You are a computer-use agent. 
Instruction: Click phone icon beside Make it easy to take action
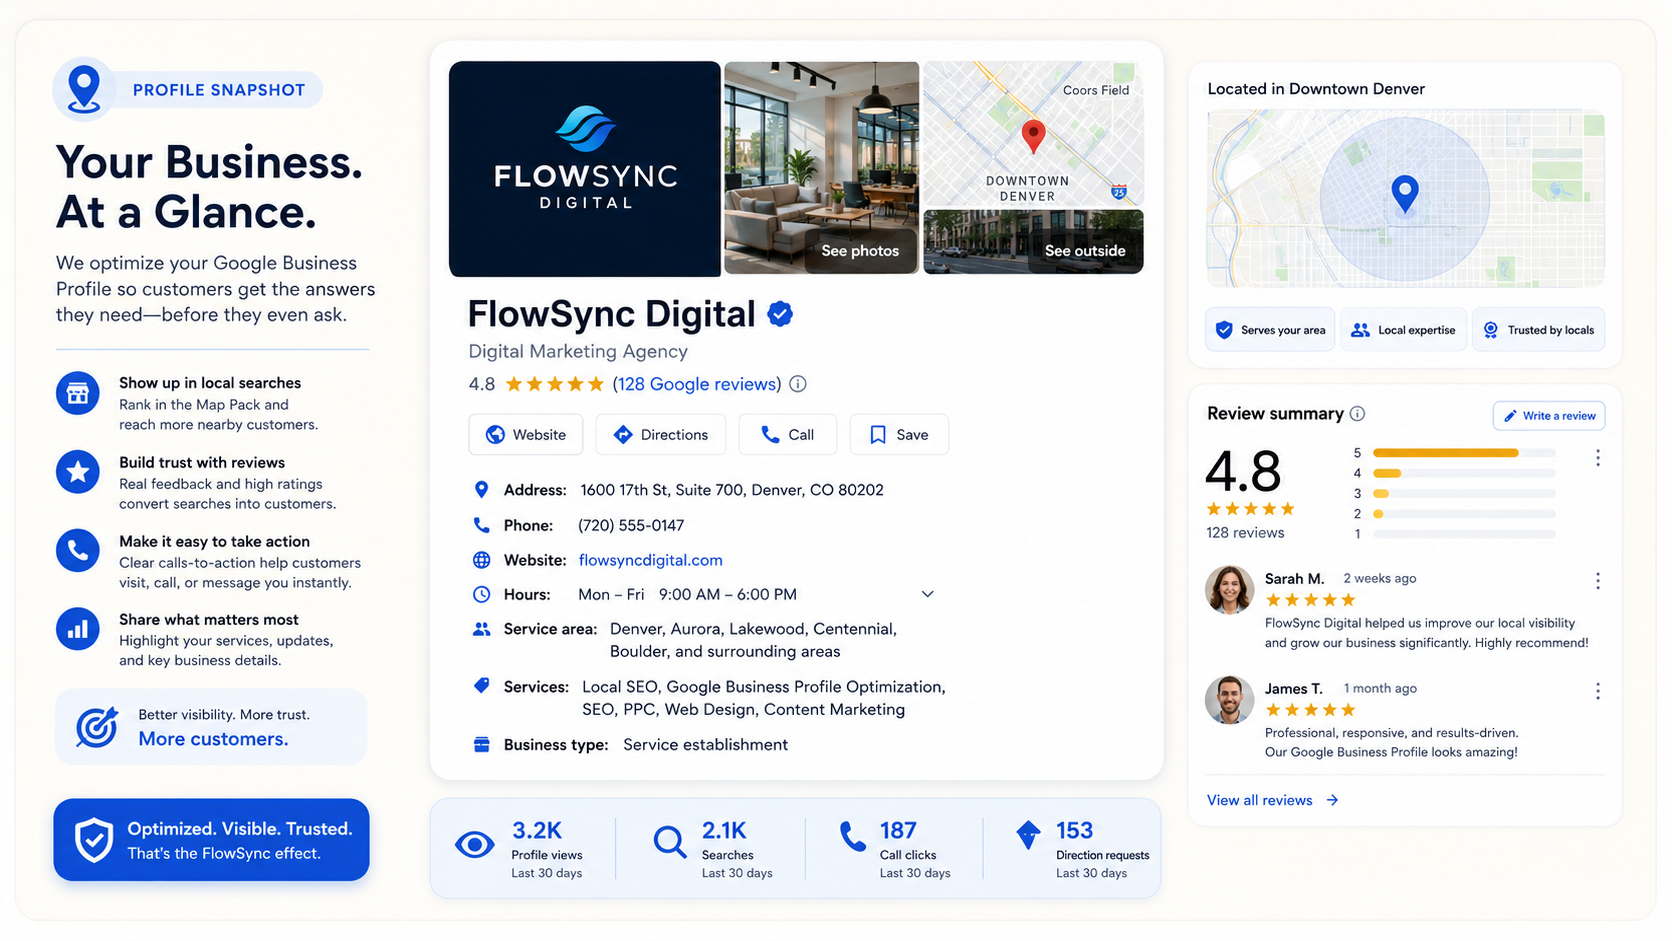(78, 550)
